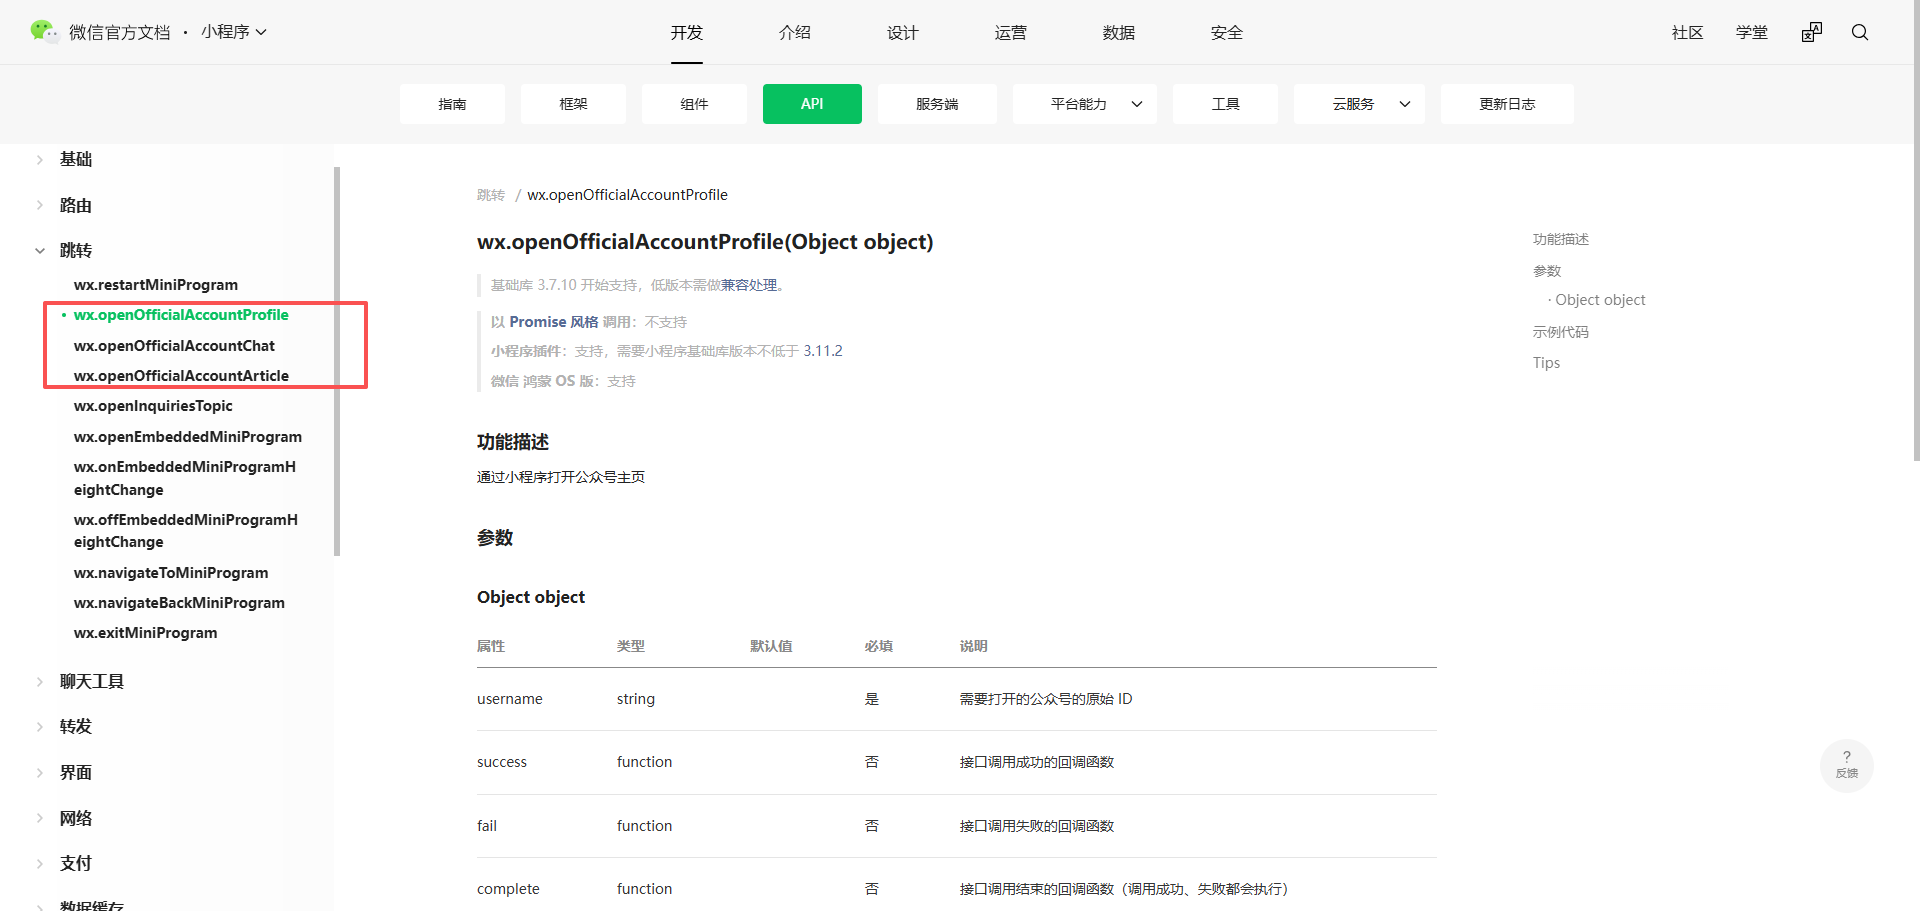
Task: Switch to the 设计 top tab
Action: click(x=903, y=33)
